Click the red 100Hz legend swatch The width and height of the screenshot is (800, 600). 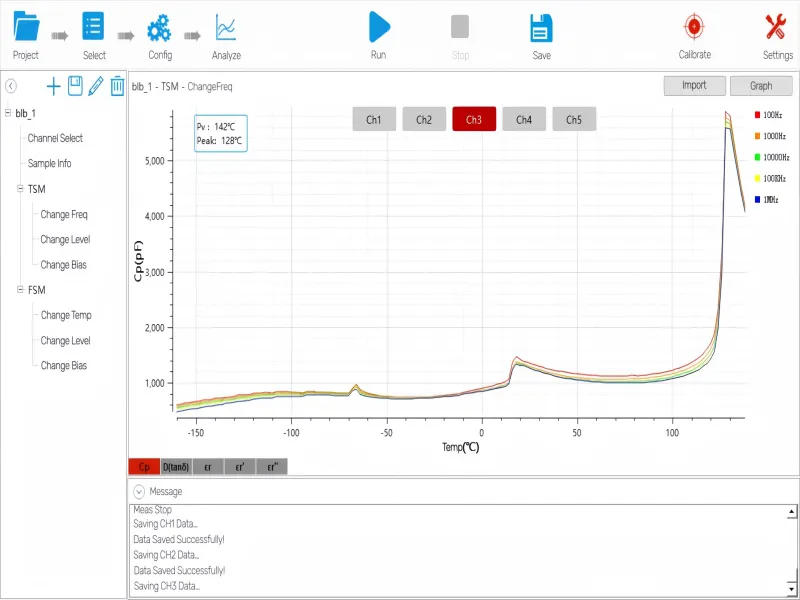(758, 115)
